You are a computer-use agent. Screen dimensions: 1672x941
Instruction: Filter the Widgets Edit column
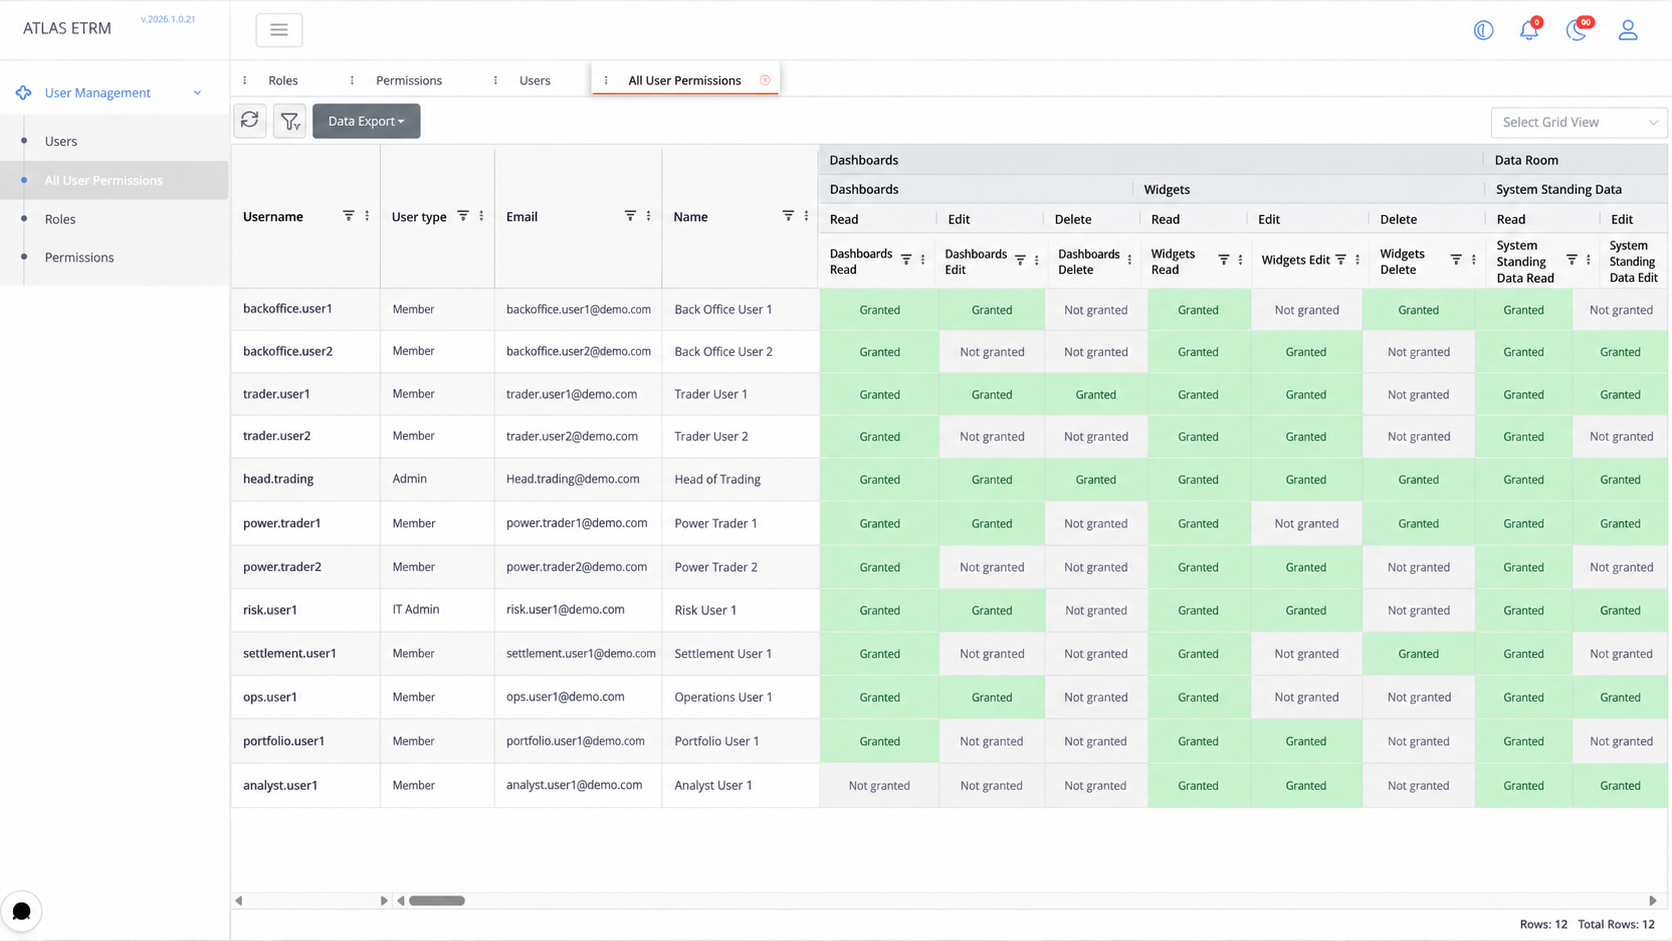(x=1341, y=260)
